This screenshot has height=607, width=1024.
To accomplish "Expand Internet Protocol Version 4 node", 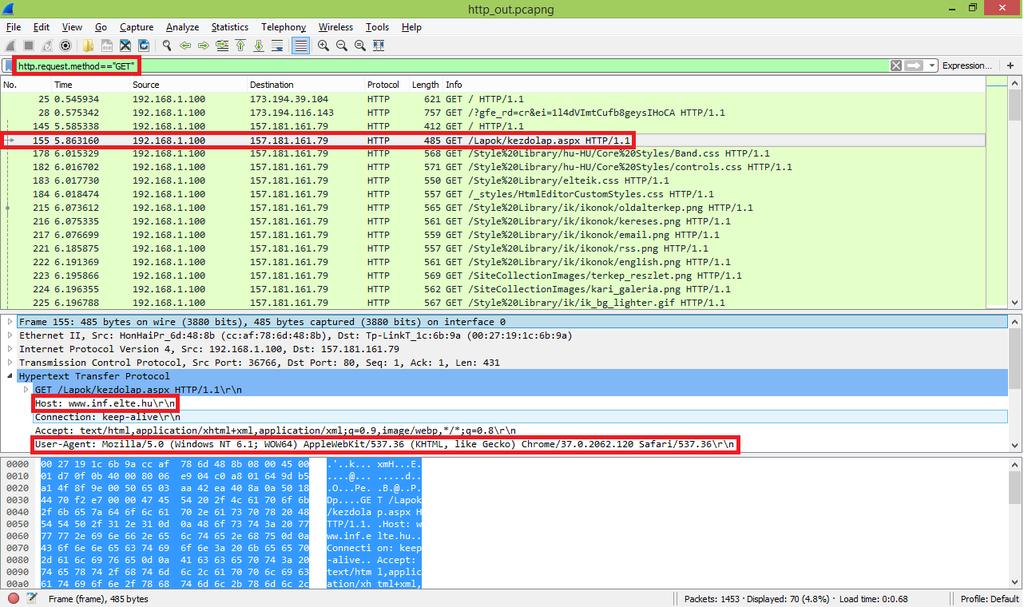I will tap(10, 349).
